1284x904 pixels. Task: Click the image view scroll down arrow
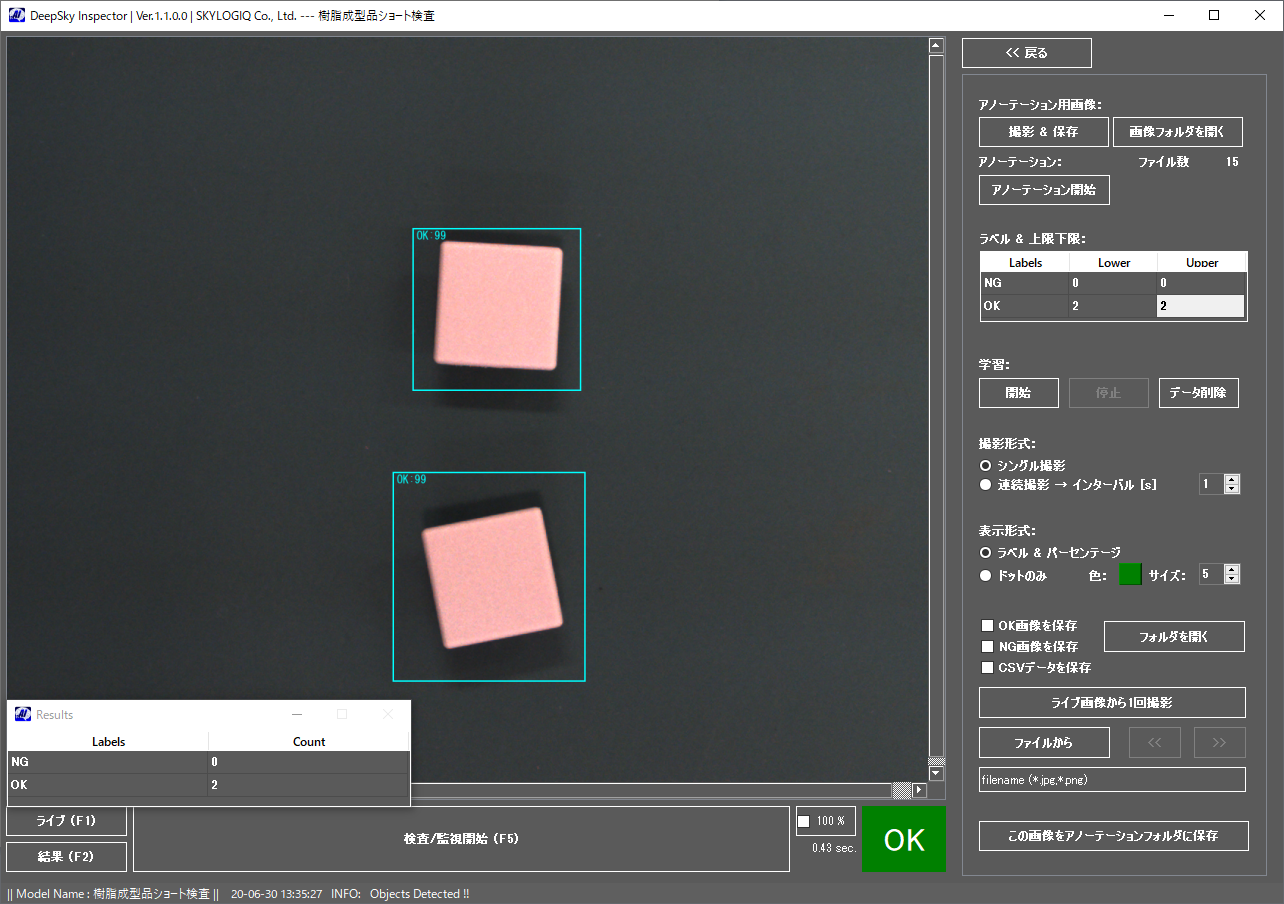coord(936,773)
